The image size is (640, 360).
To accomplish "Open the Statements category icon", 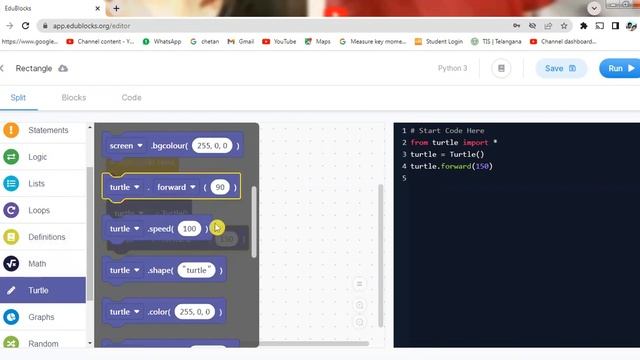I will pyautogui.click(x=11, y=130).
